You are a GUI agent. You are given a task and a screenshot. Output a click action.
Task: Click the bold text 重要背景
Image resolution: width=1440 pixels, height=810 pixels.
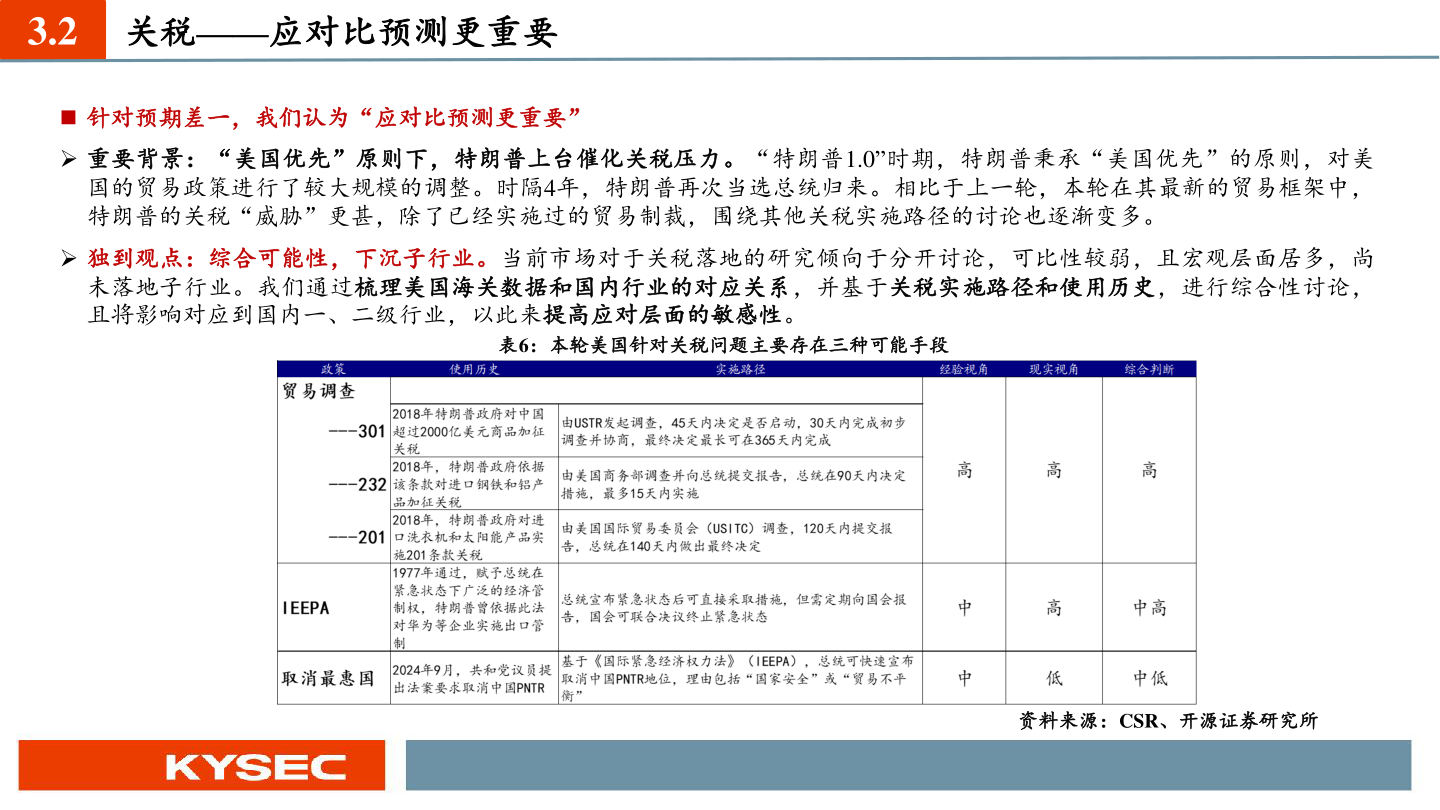[135, 158]
